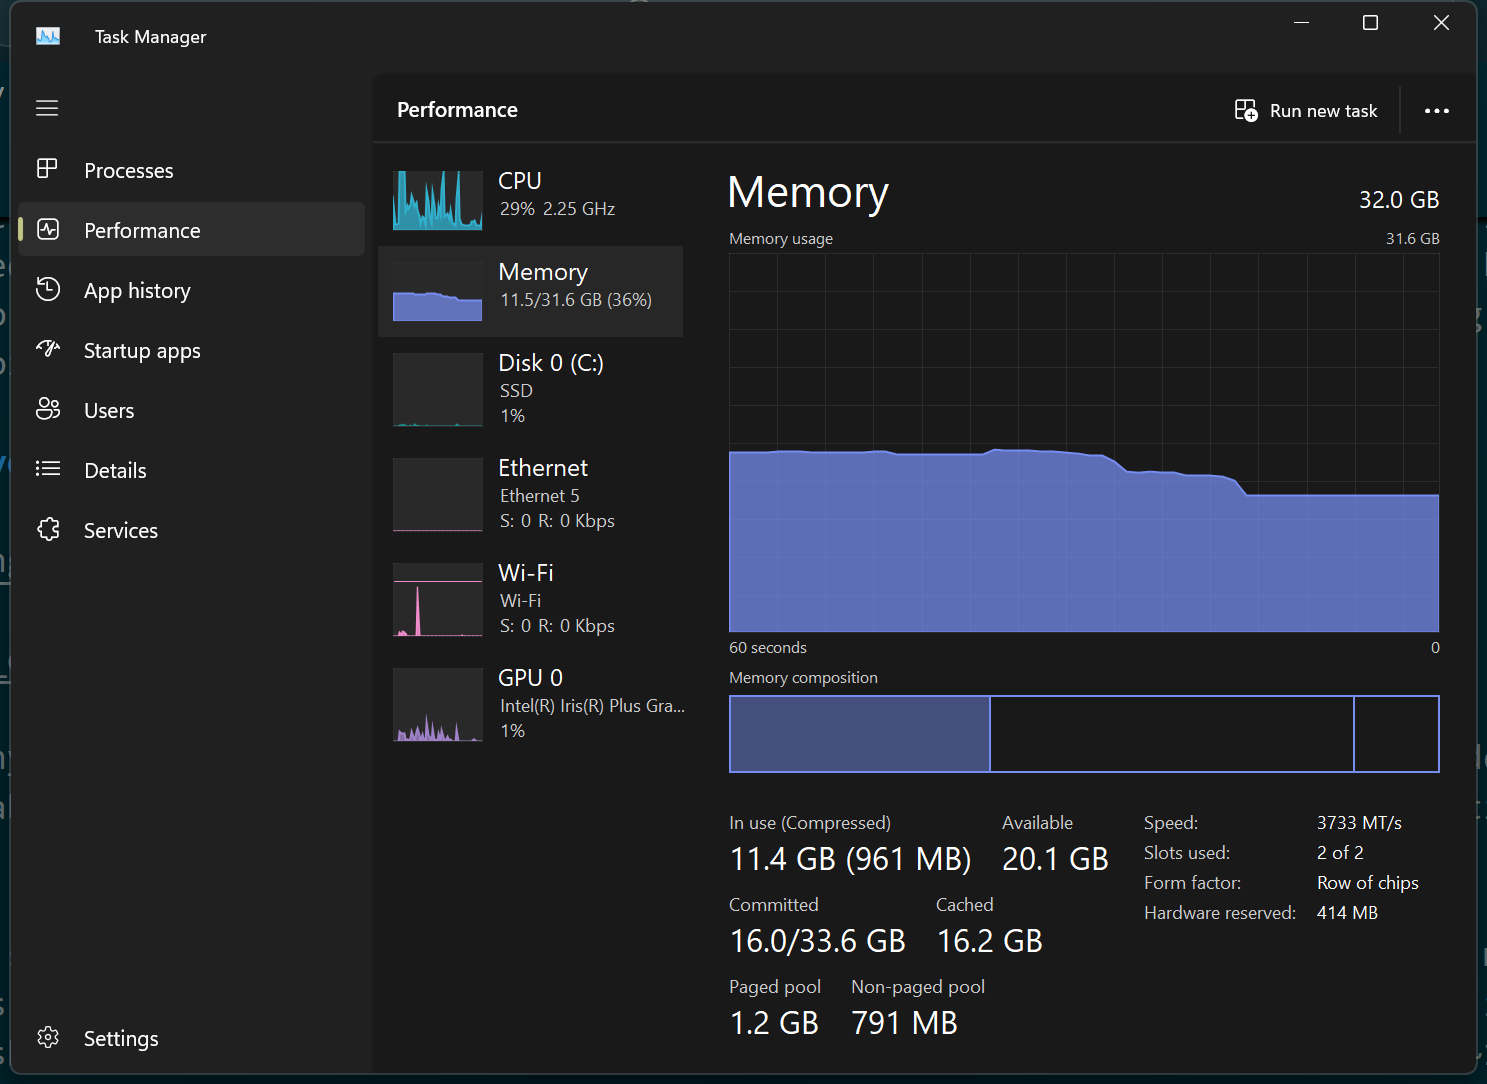Open Ethernet performance via its label
Screen dimensions: 1487x1084
543,468
